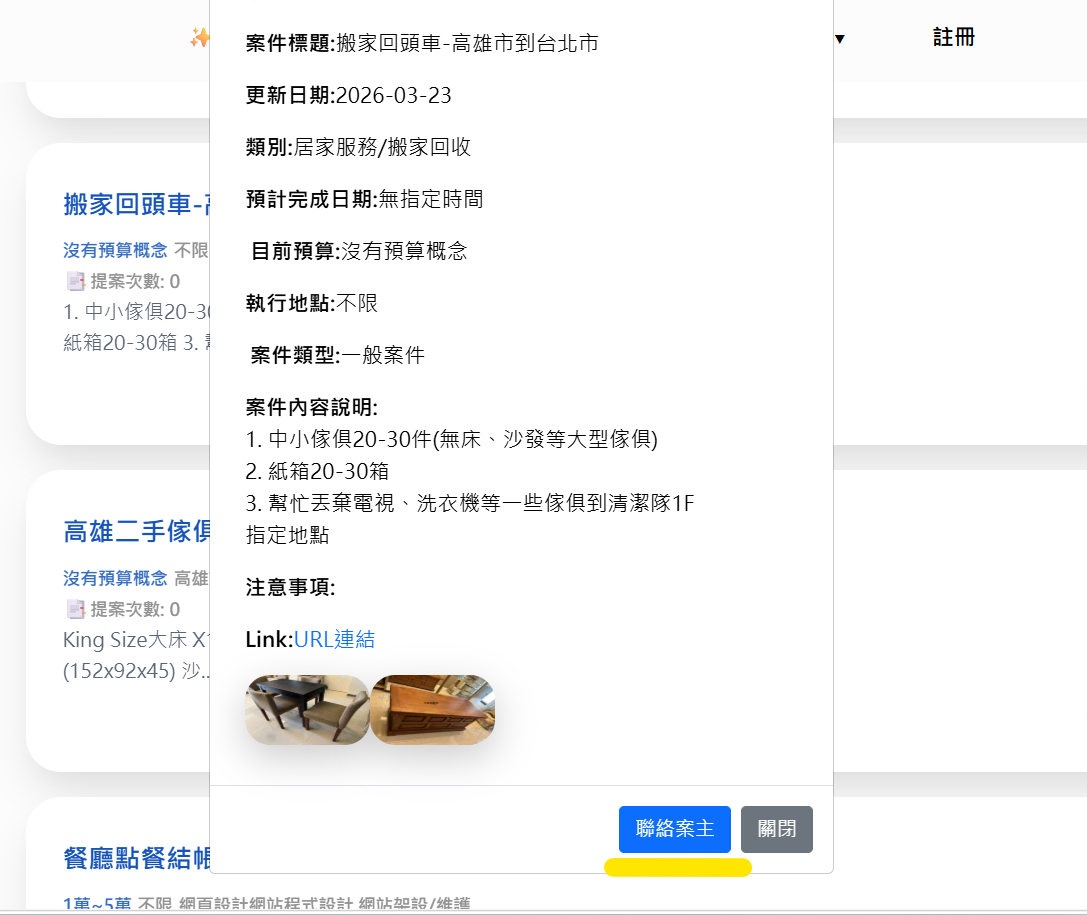View the dining table and chairs thumbnail
The image size is (1087, 915).
pyautogui.click(x=307, y=710)
